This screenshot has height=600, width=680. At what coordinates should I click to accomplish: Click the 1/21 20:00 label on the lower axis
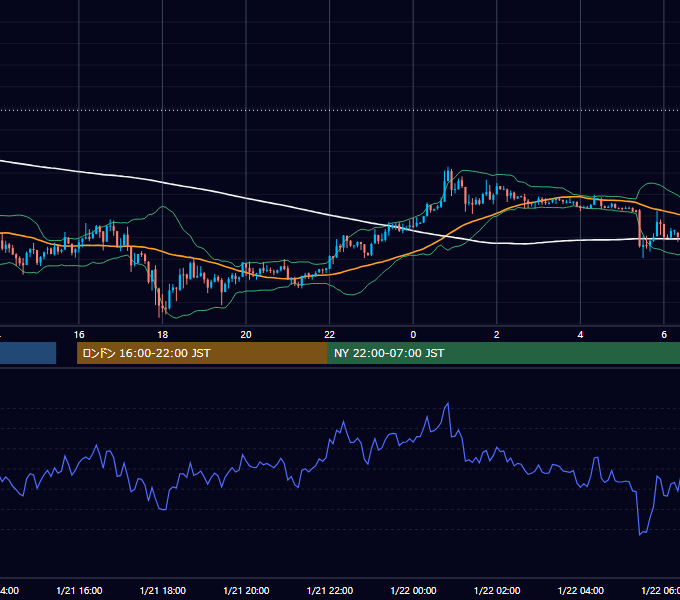click(246, 590)
